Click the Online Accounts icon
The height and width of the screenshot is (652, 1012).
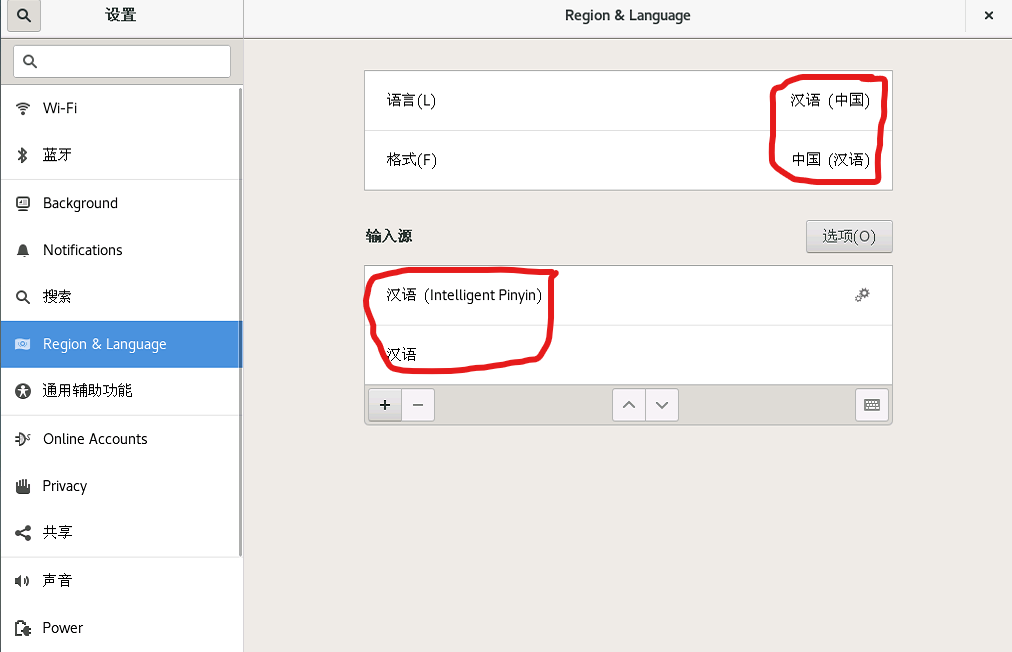click(x=23, y=439)
